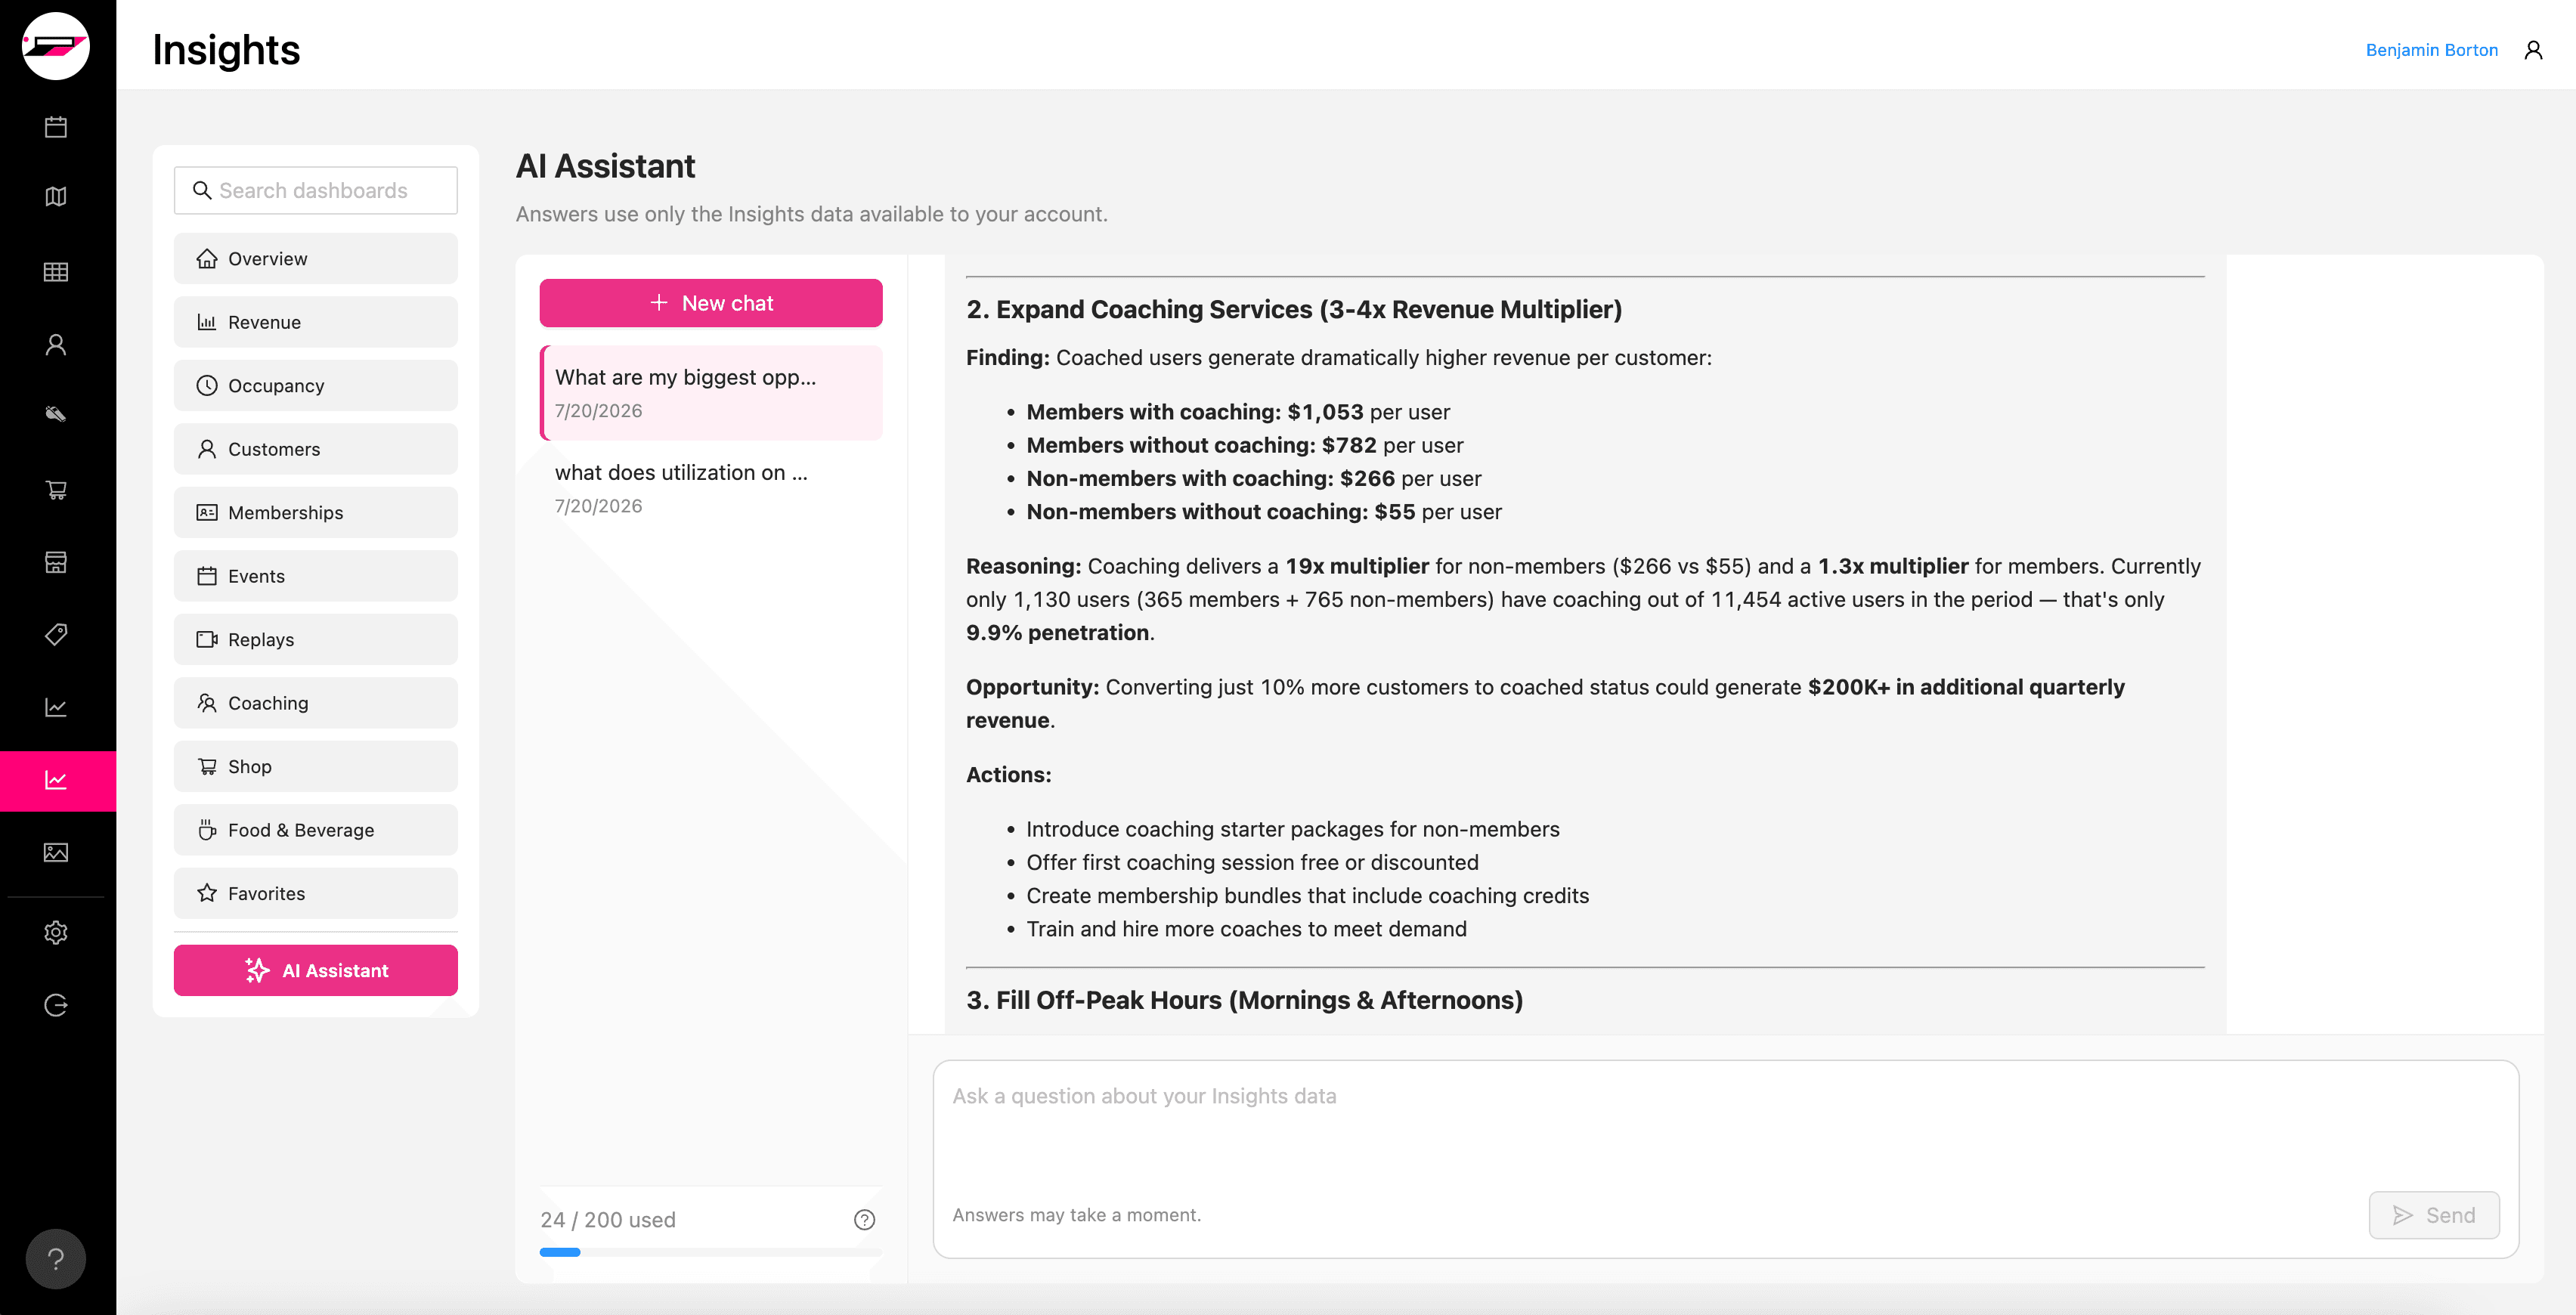The image size is (2576, 1315).
Task: Click the usage progress bar
Action: click(x=711, y=1252)
